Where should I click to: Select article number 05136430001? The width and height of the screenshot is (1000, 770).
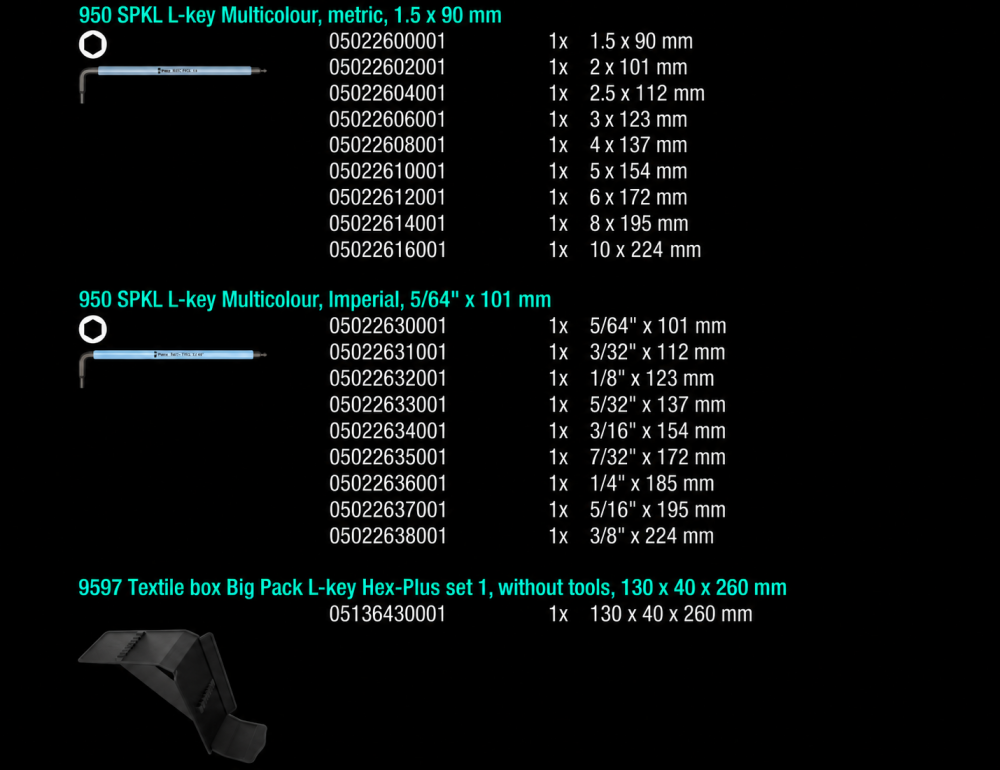click(x=387, y=614)
